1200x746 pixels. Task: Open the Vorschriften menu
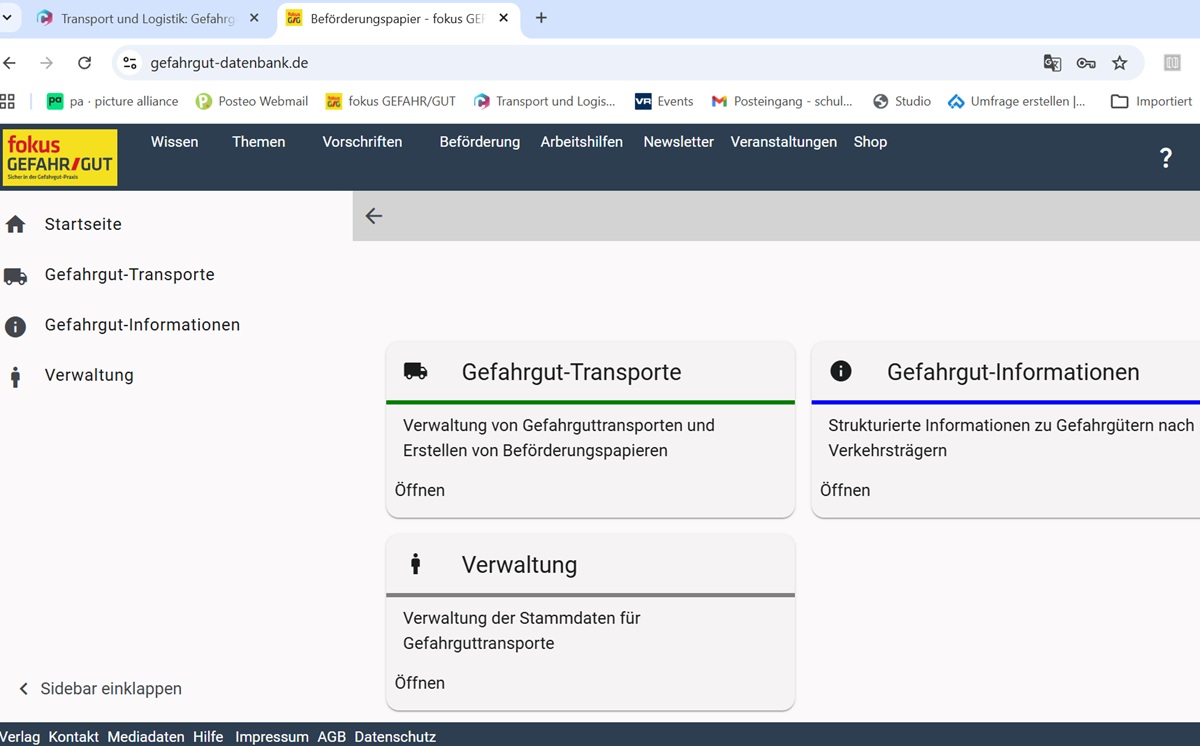[362, 142]
